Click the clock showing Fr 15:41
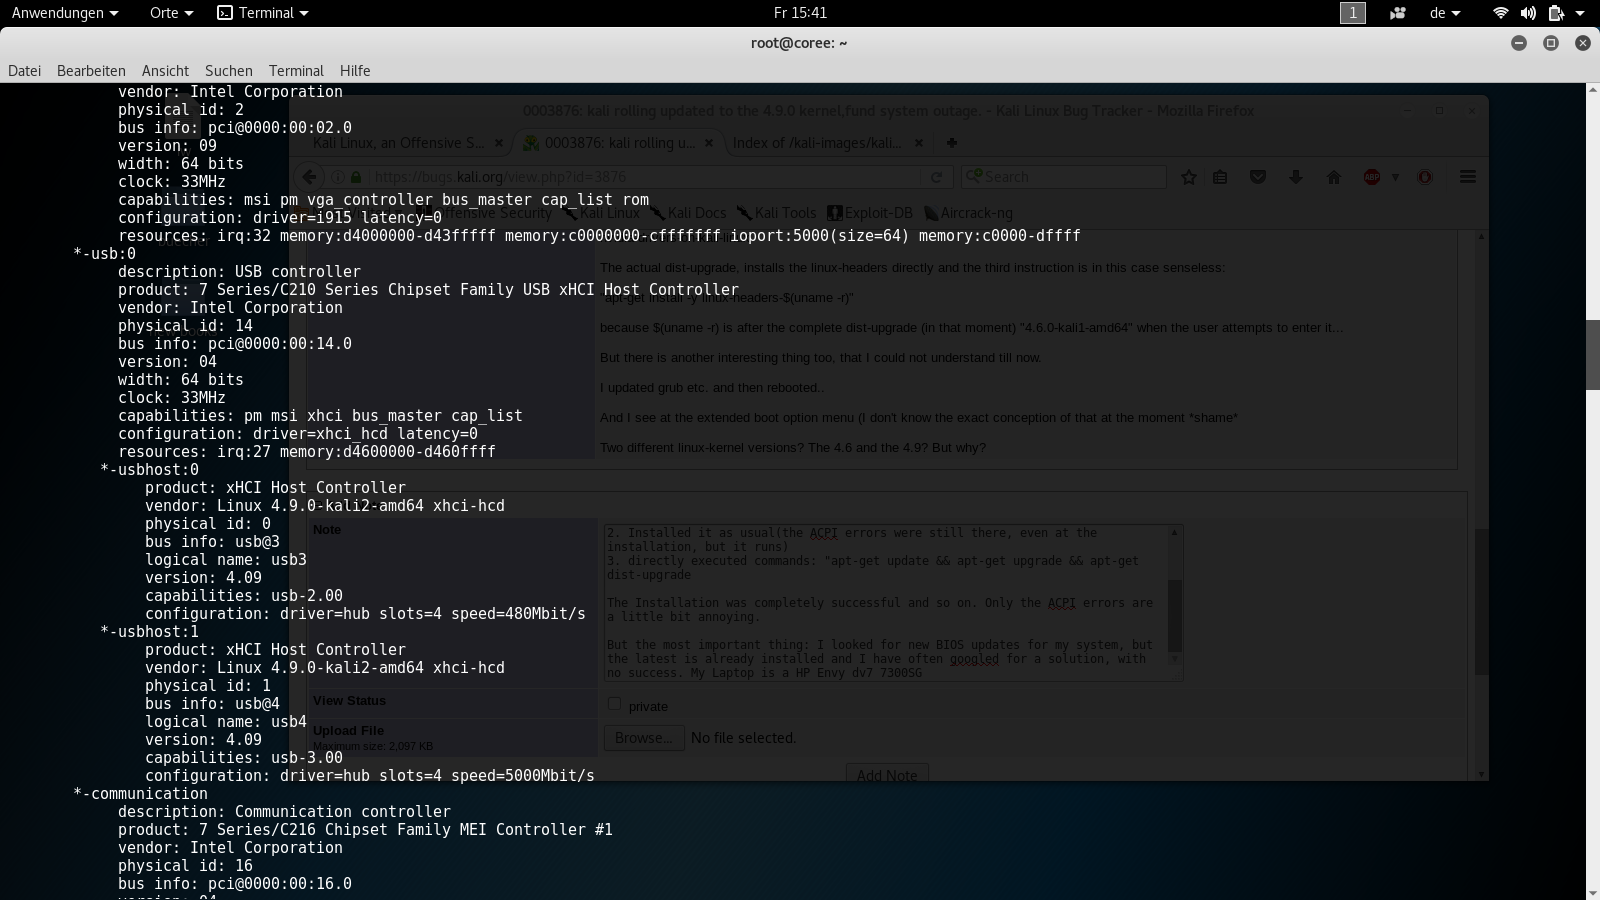 pos(800,13)
